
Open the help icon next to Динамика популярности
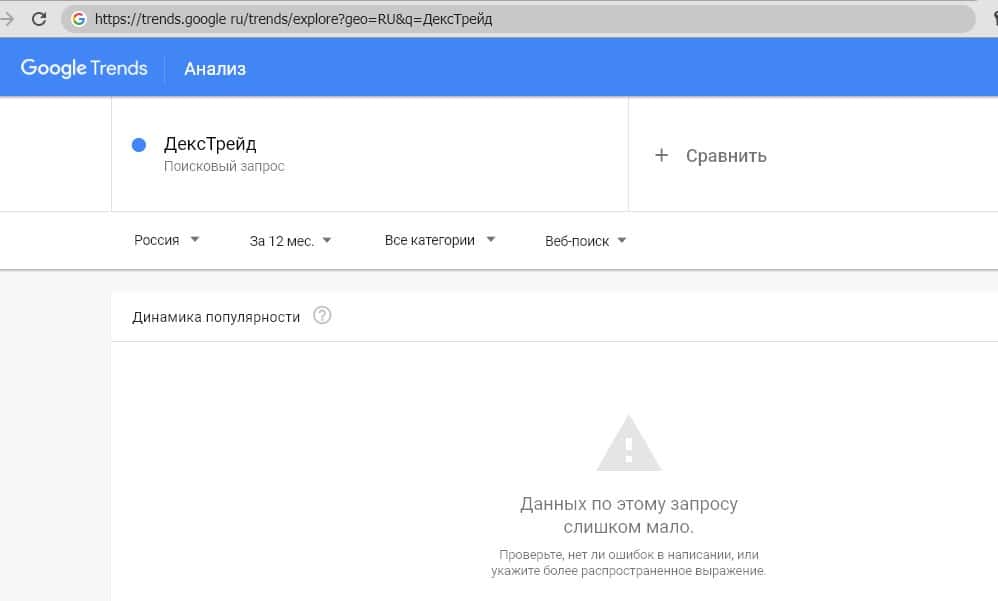point(322,316)
